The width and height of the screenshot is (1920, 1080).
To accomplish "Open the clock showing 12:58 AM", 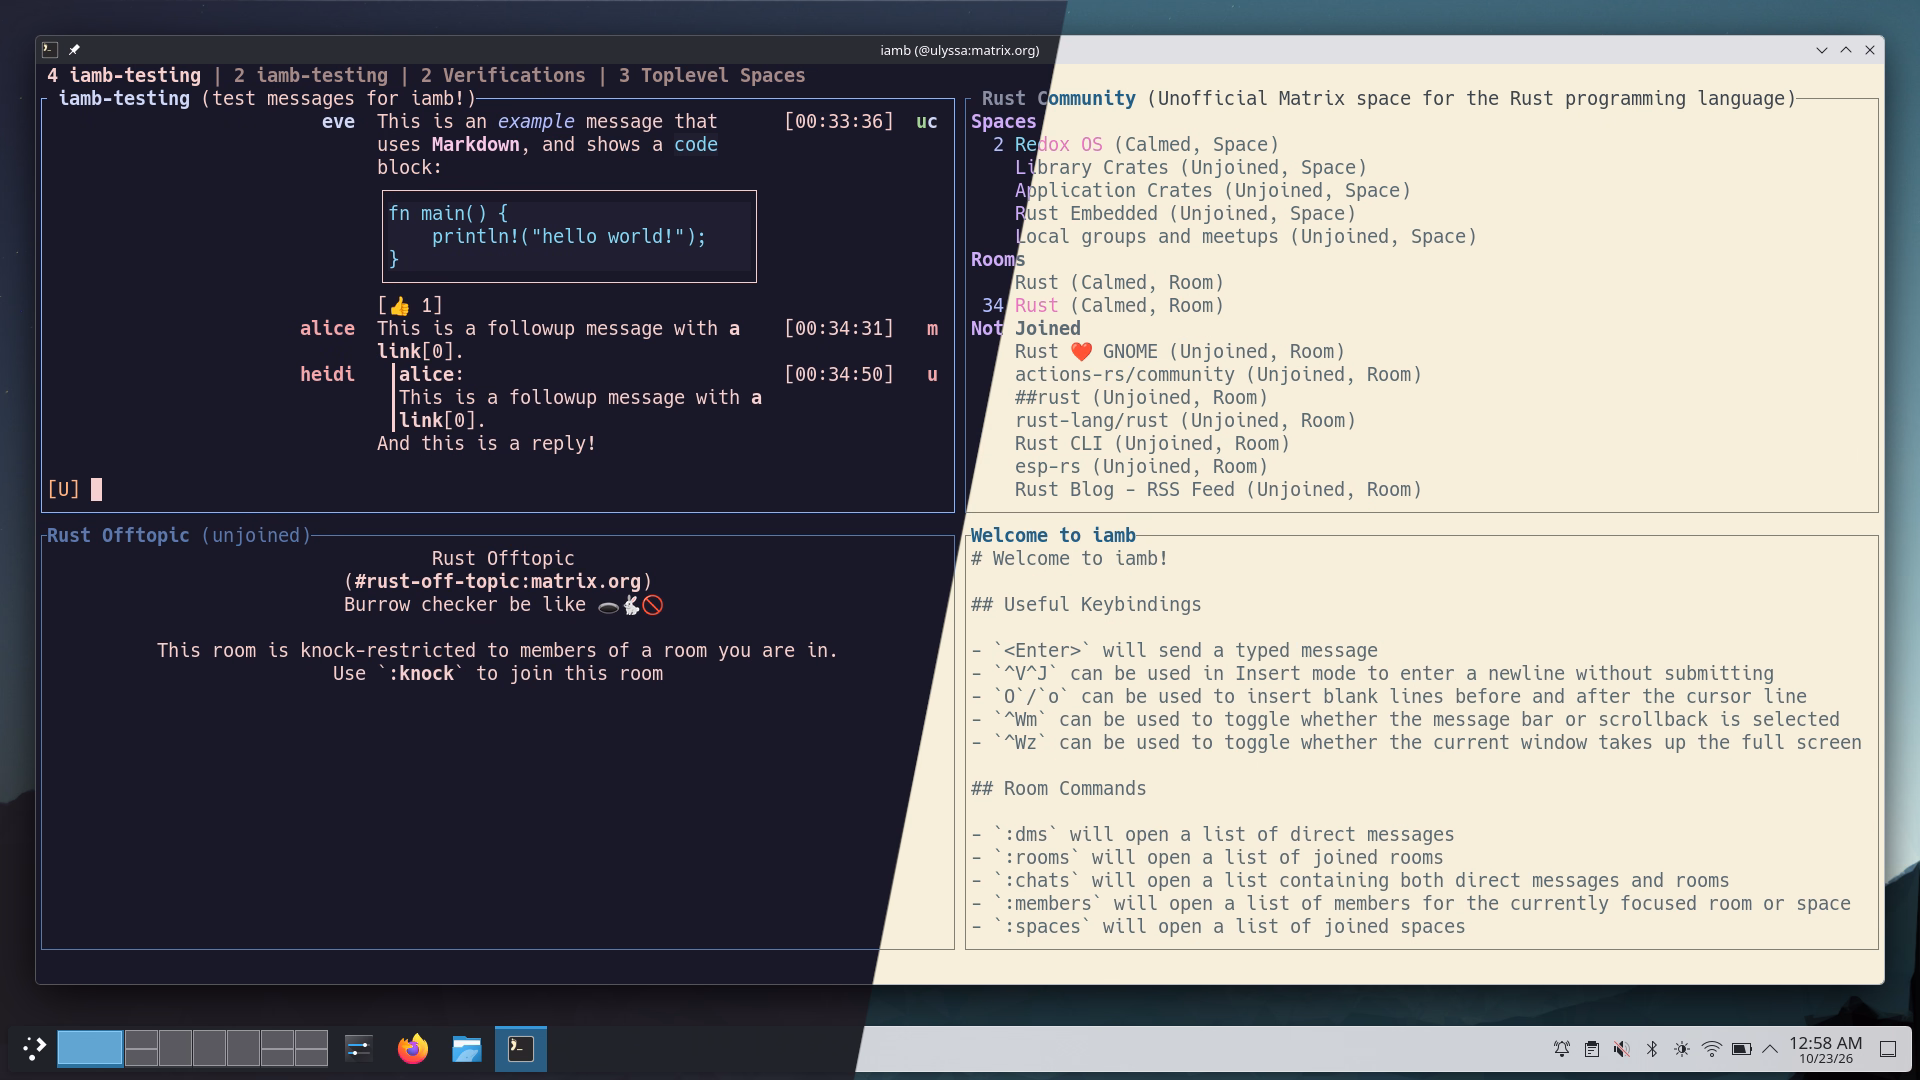I will [x=1825, y=1049].
